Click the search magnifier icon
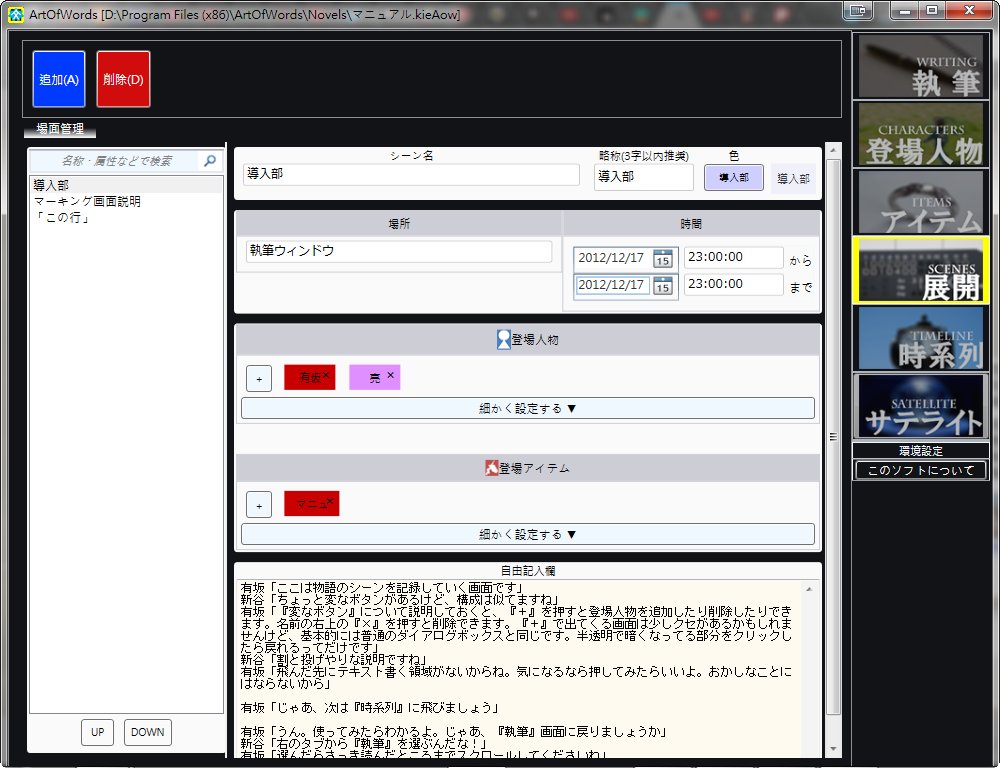1000x768 pixels. (210, 161)
